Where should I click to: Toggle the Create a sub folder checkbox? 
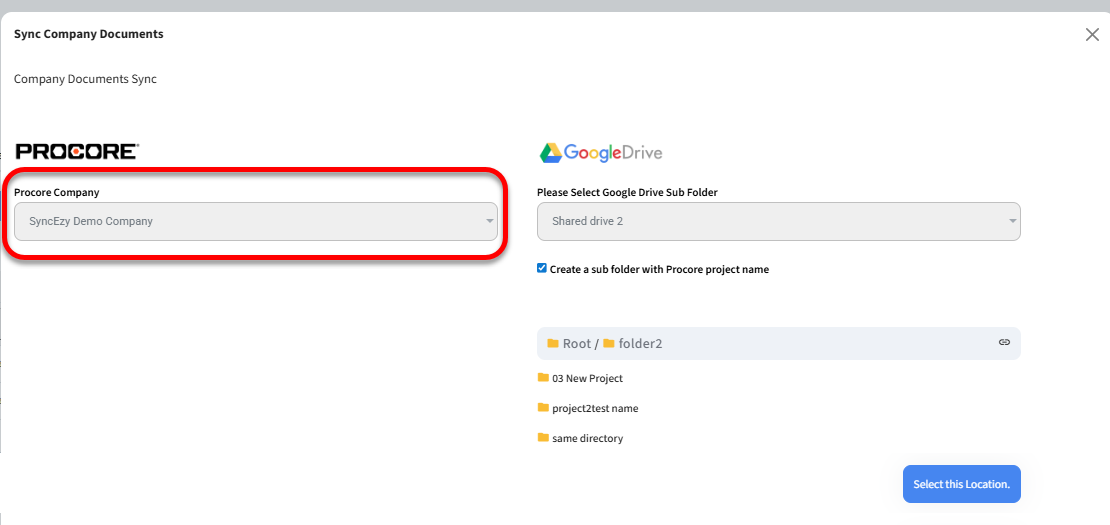542,268
